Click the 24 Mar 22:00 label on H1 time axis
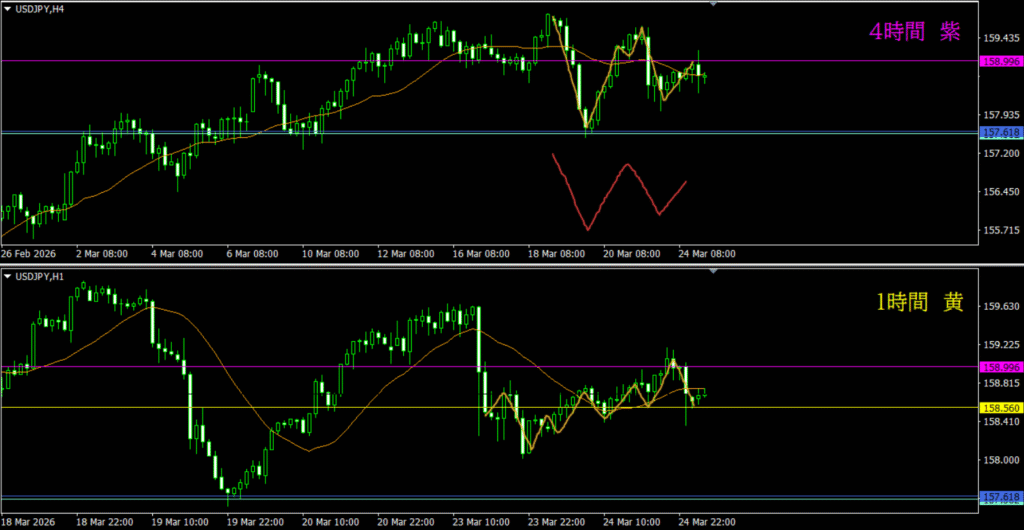This screenshot has width=1024, height=530. tap(706, 521)
